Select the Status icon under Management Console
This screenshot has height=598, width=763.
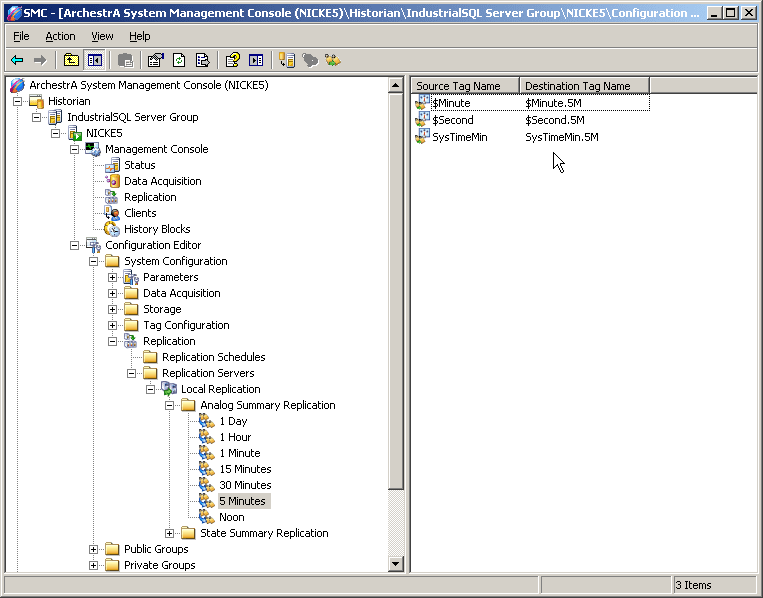pyautogui.click(x=112, y=165)
